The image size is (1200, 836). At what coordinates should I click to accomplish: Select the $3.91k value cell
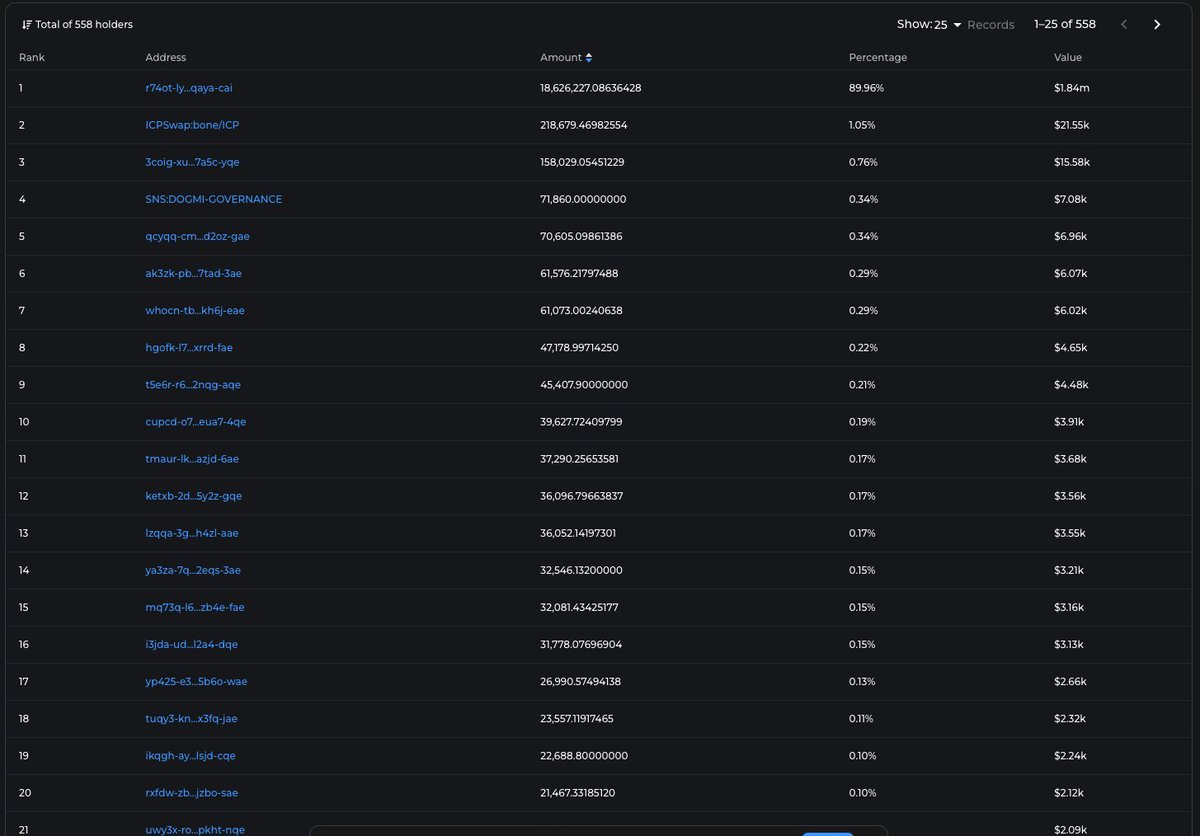tap(1069, 421)
